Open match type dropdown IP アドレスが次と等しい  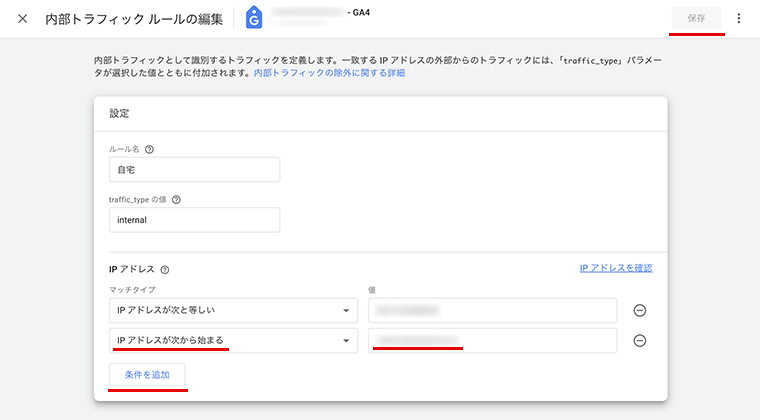pos(234,310)
